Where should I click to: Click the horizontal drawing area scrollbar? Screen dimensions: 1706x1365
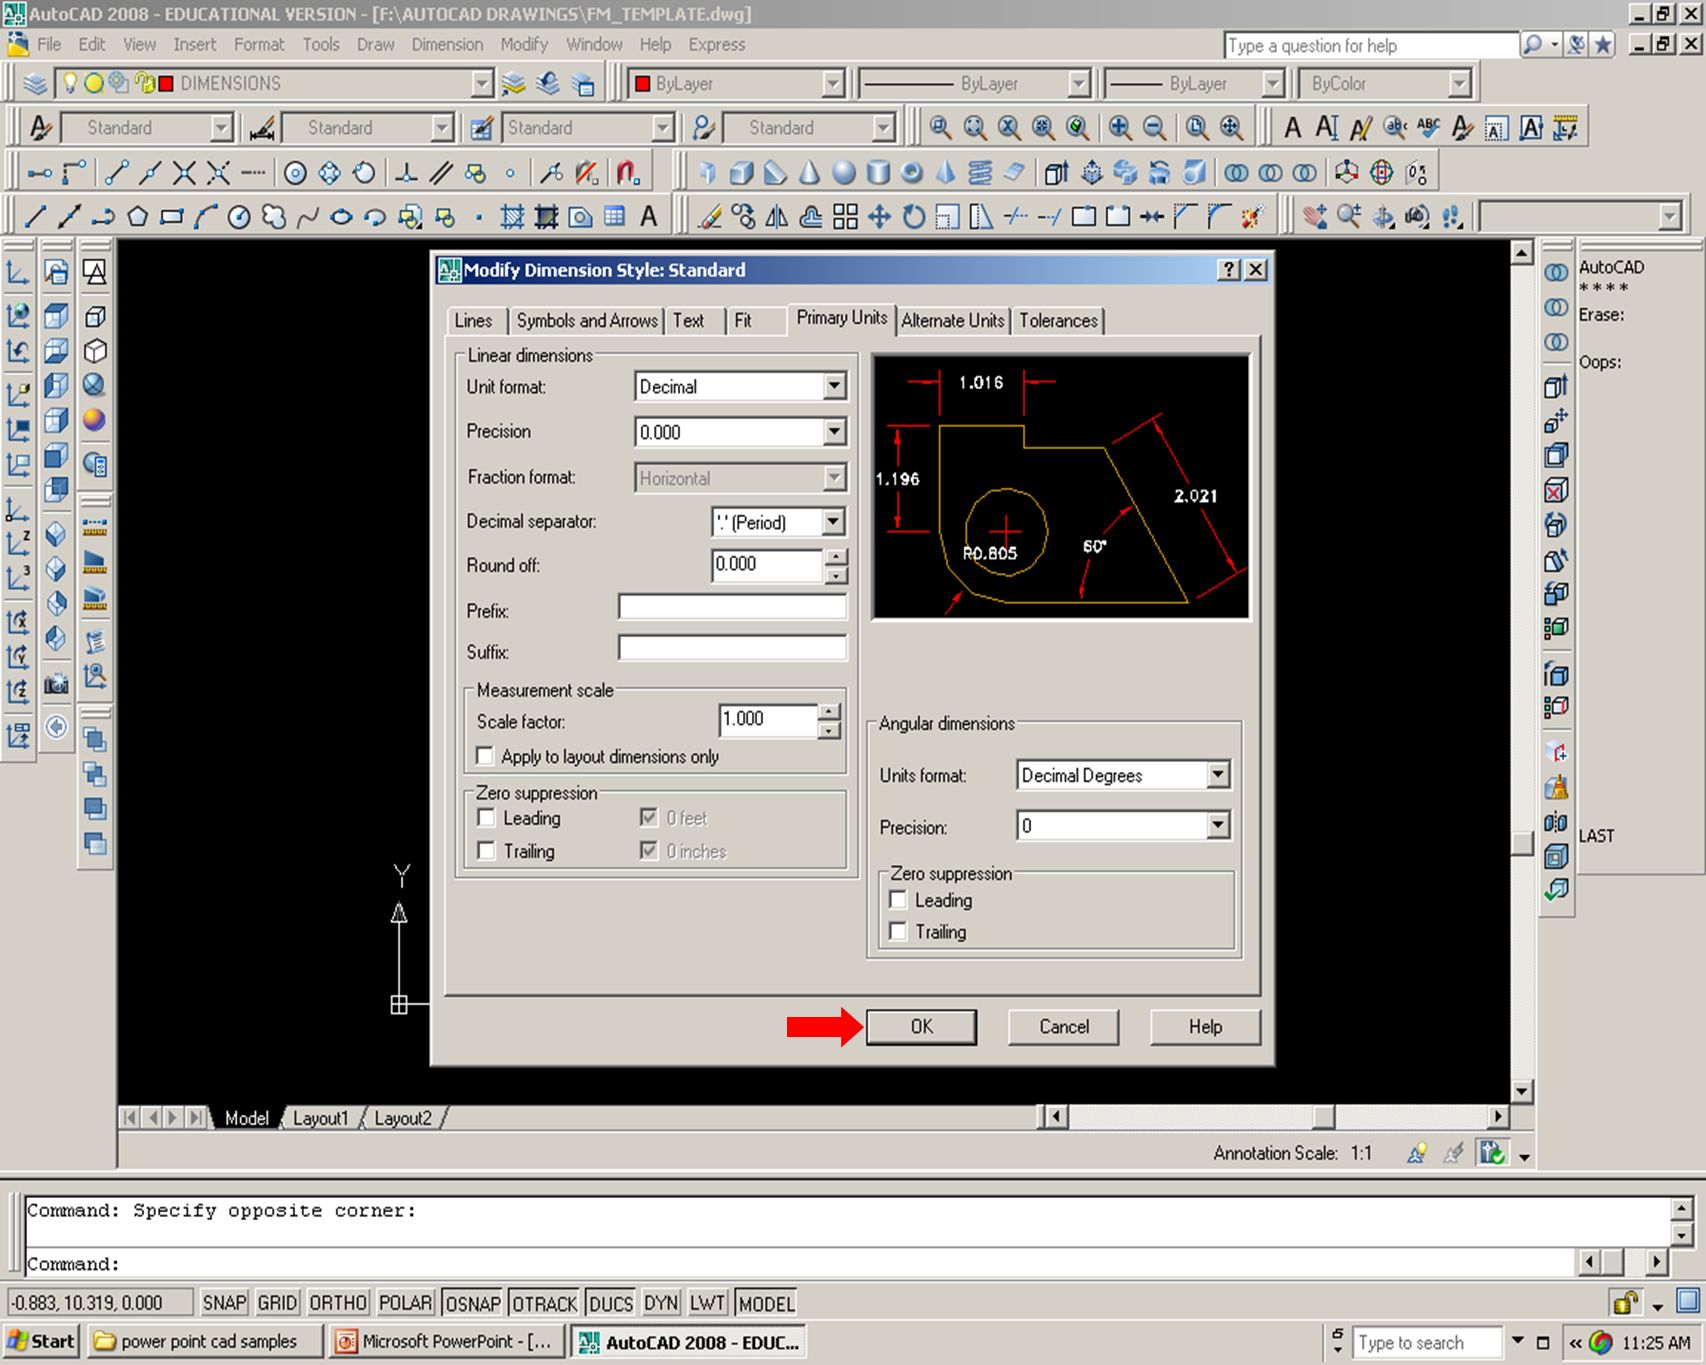pos(1277,1117)
